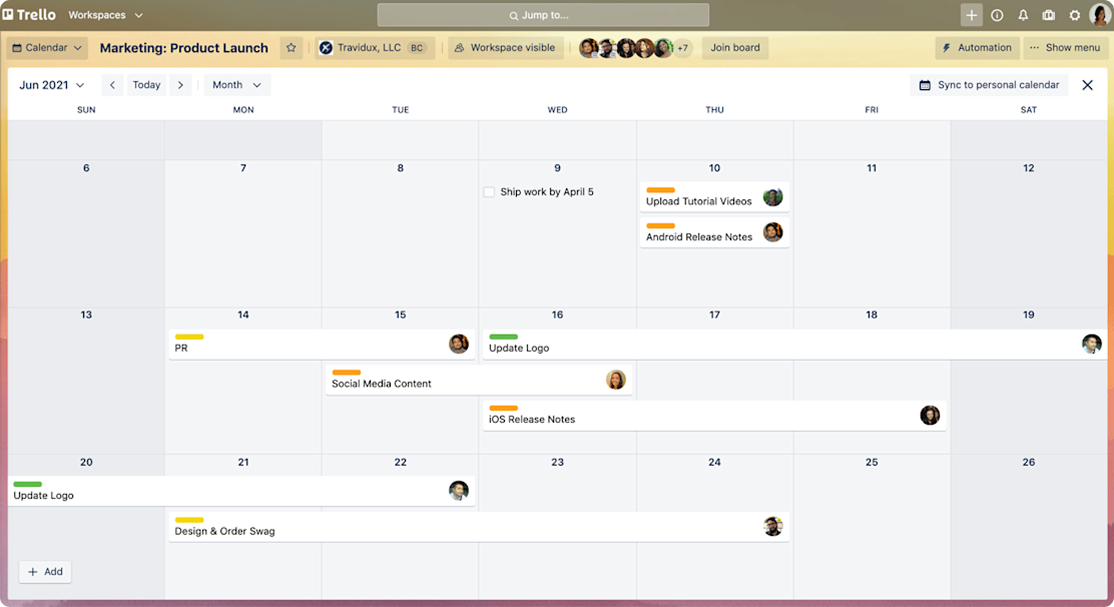Image resolution: width=1114 pixels, height=607 pixels.
Task: Click the plus create button in header
Action: tap(971, 15)
